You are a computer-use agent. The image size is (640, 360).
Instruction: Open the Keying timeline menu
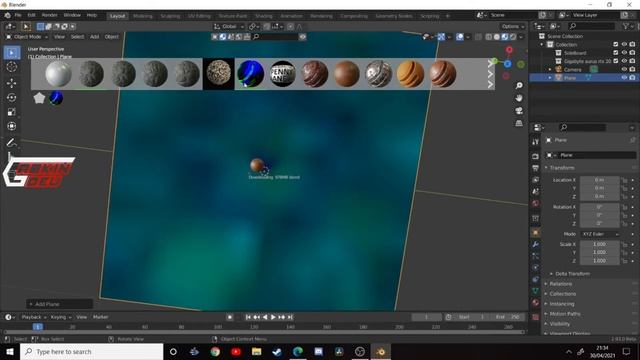point(60,317)
